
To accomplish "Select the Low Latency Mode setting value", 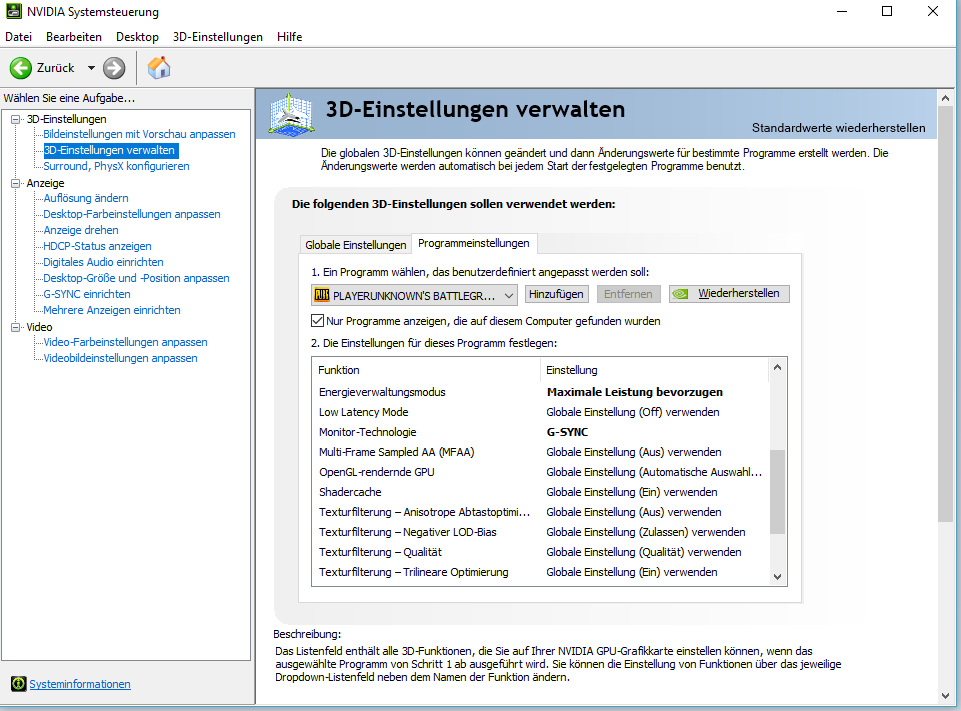I will [x=632, y=412].
